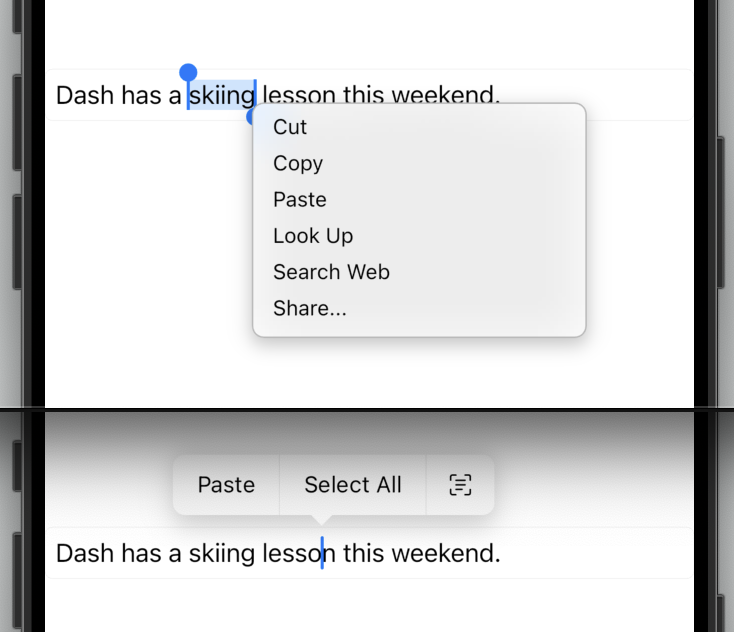Image resolution: width=734 pixels, height=632 pixels.
Task: Choose Look Up for the selected word
Action: [x=313, y=236]
